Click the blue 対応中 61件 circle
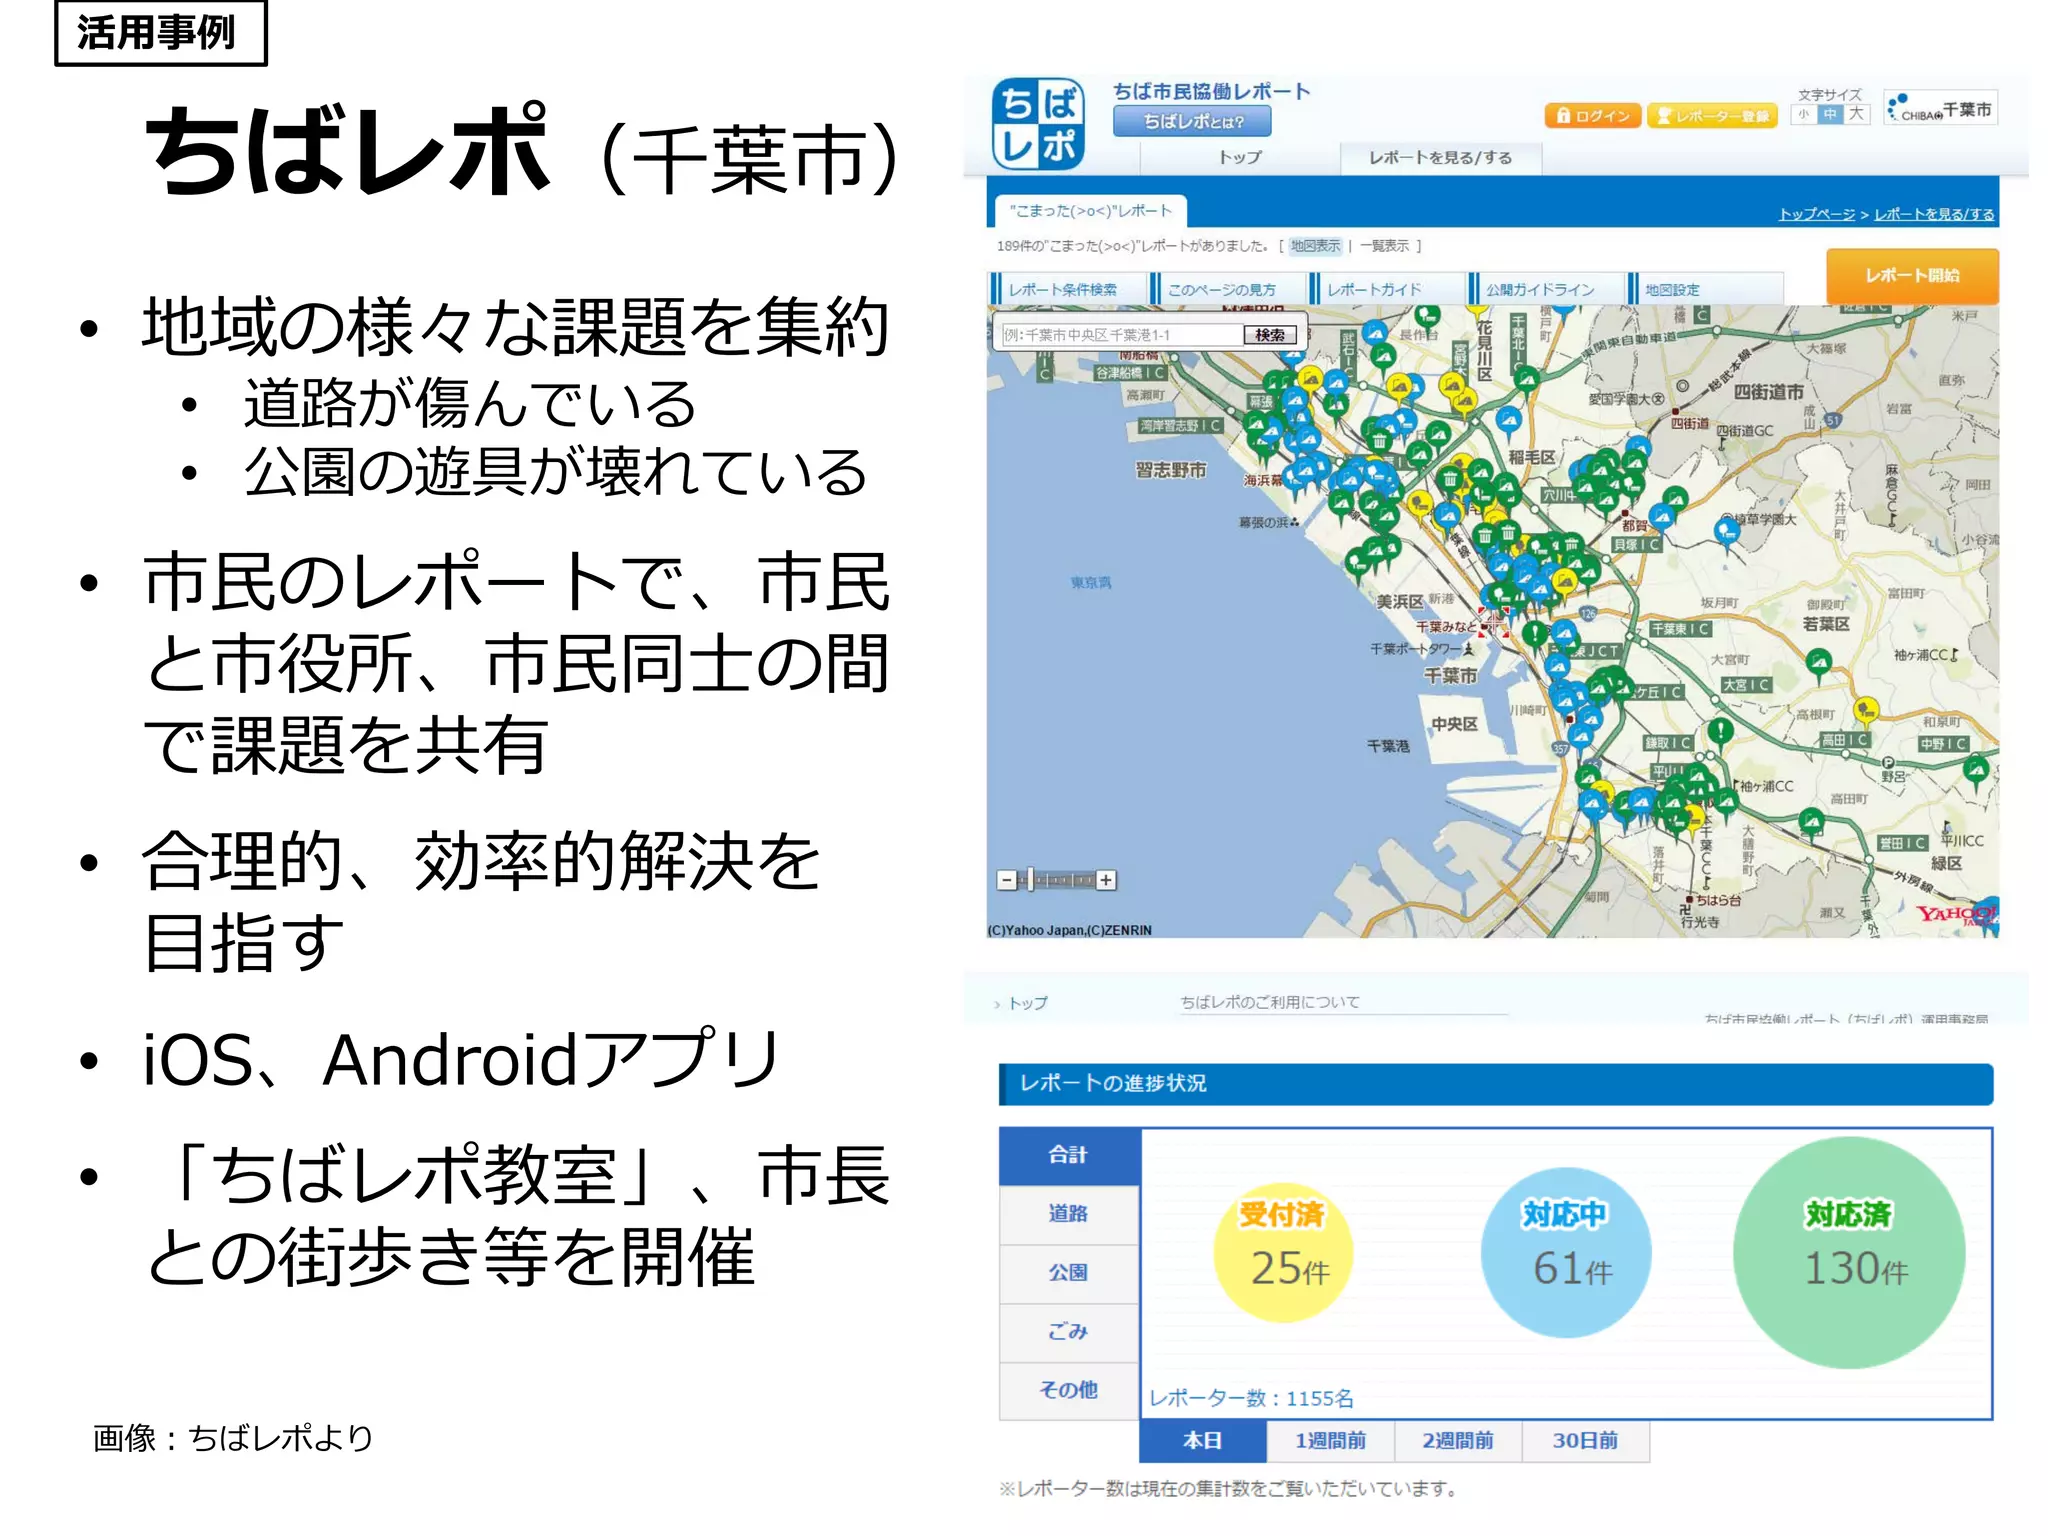This screenshot has height=1536, width=2048. 1566,1251
